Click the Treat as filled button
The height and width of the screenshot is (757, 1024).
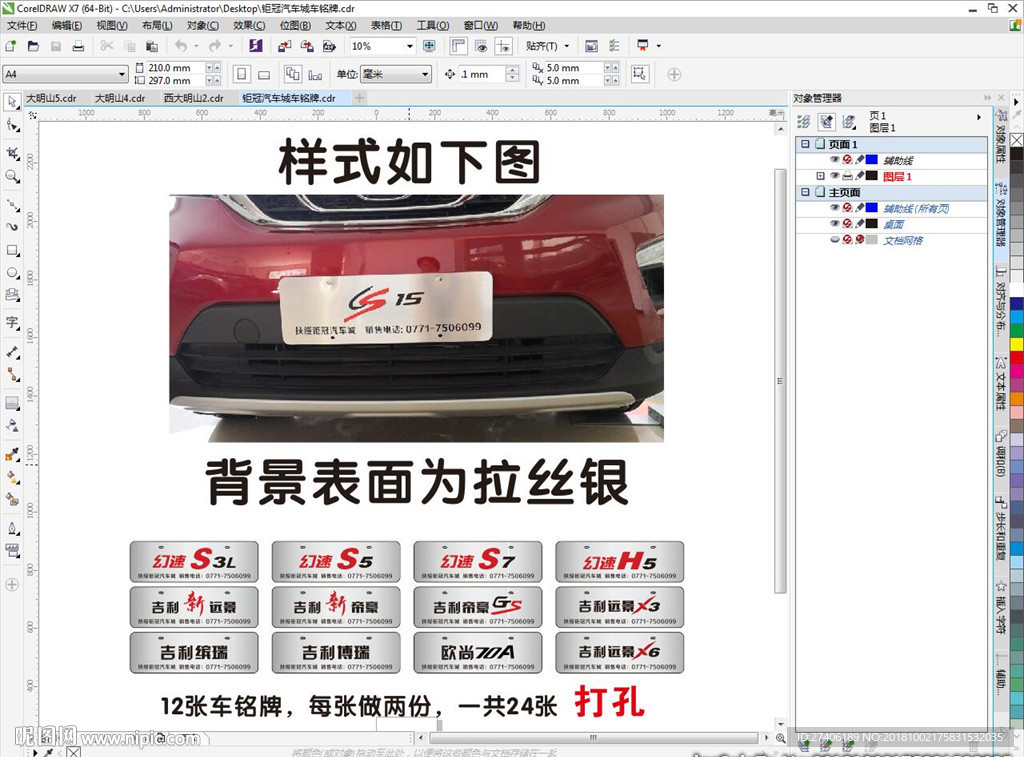(x=640, y=74)
